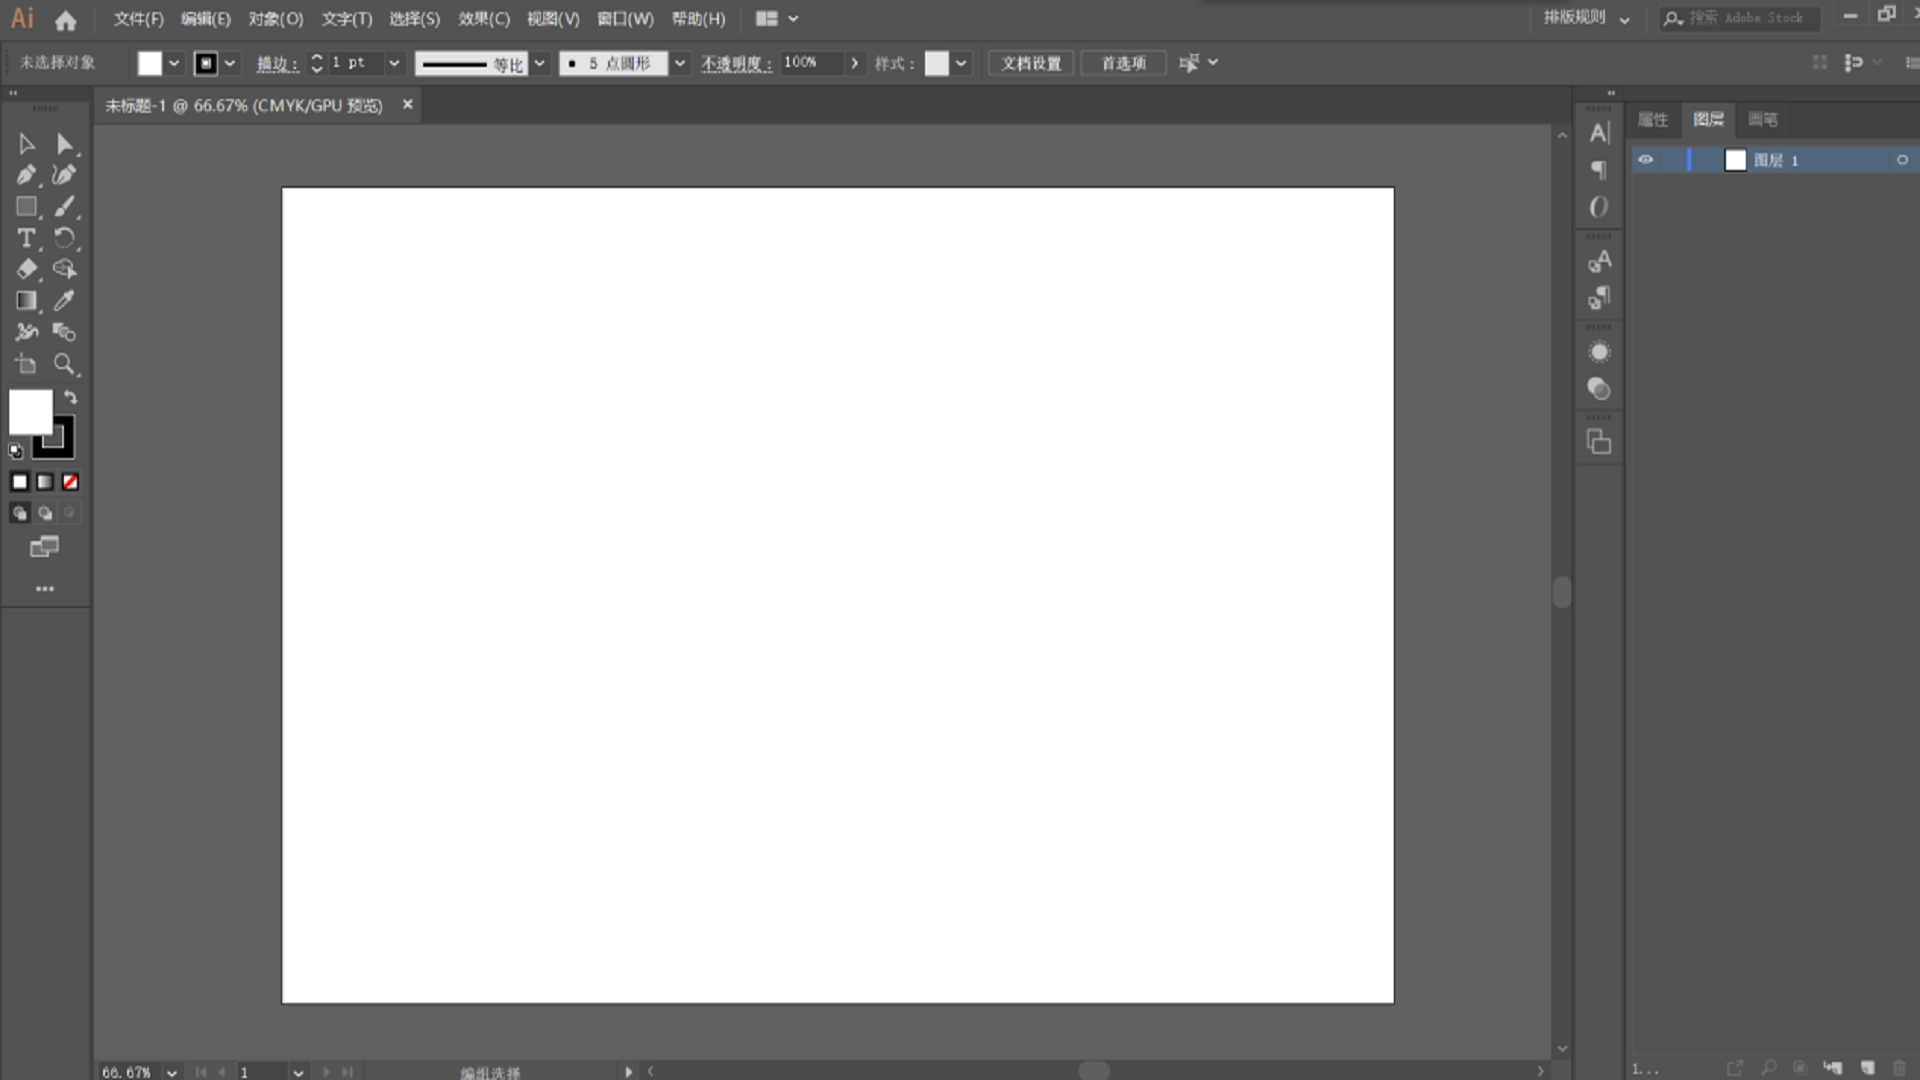Select the Zoom magnifier tool
Image resolution: width=1920 pixels, height=1080 pixels.
pyautogui.click(x=64, y=364)
